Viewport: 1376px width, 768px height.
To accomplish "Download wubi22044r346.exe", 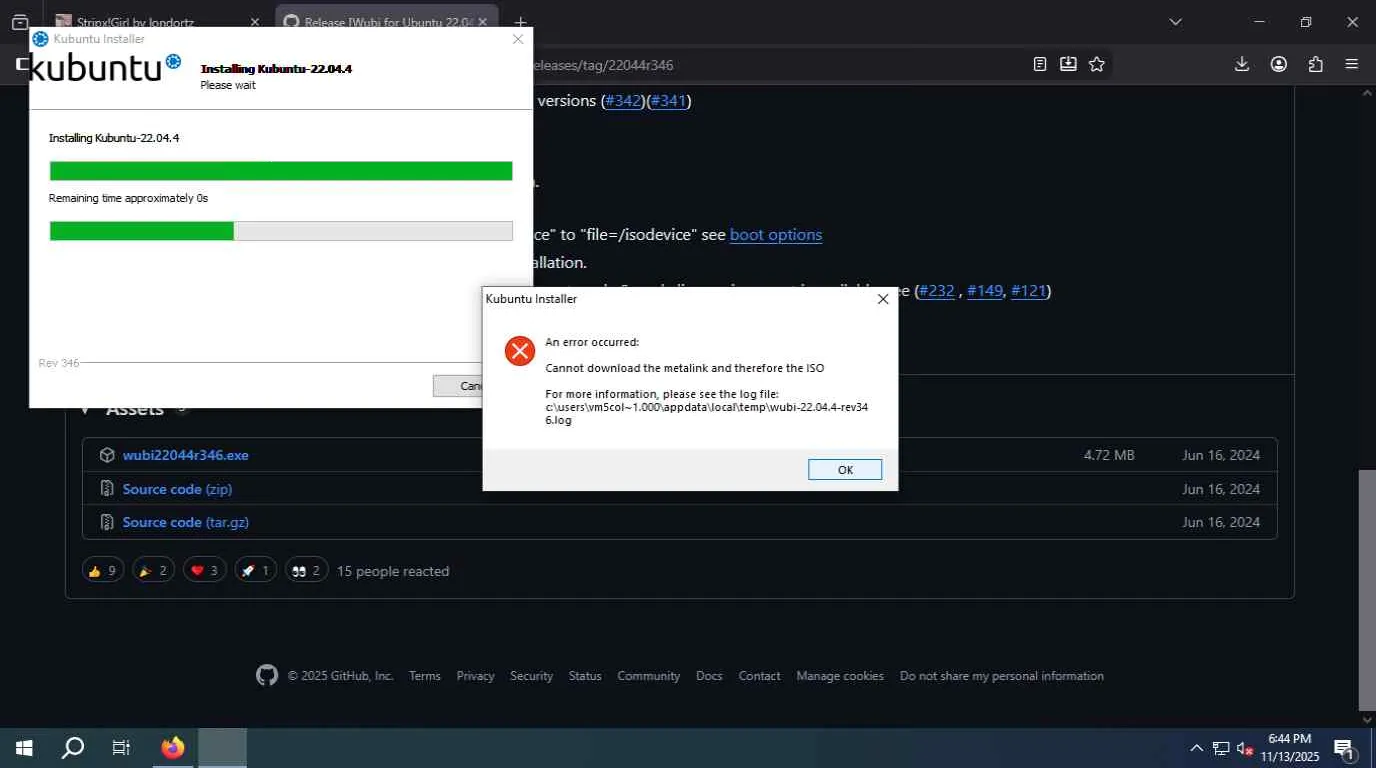I will 186,455.
